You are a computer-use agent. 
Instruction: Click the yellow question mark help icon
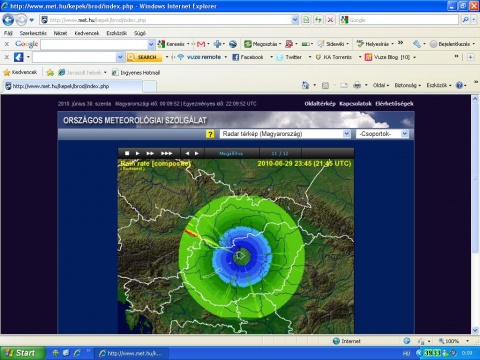point(210,134)
